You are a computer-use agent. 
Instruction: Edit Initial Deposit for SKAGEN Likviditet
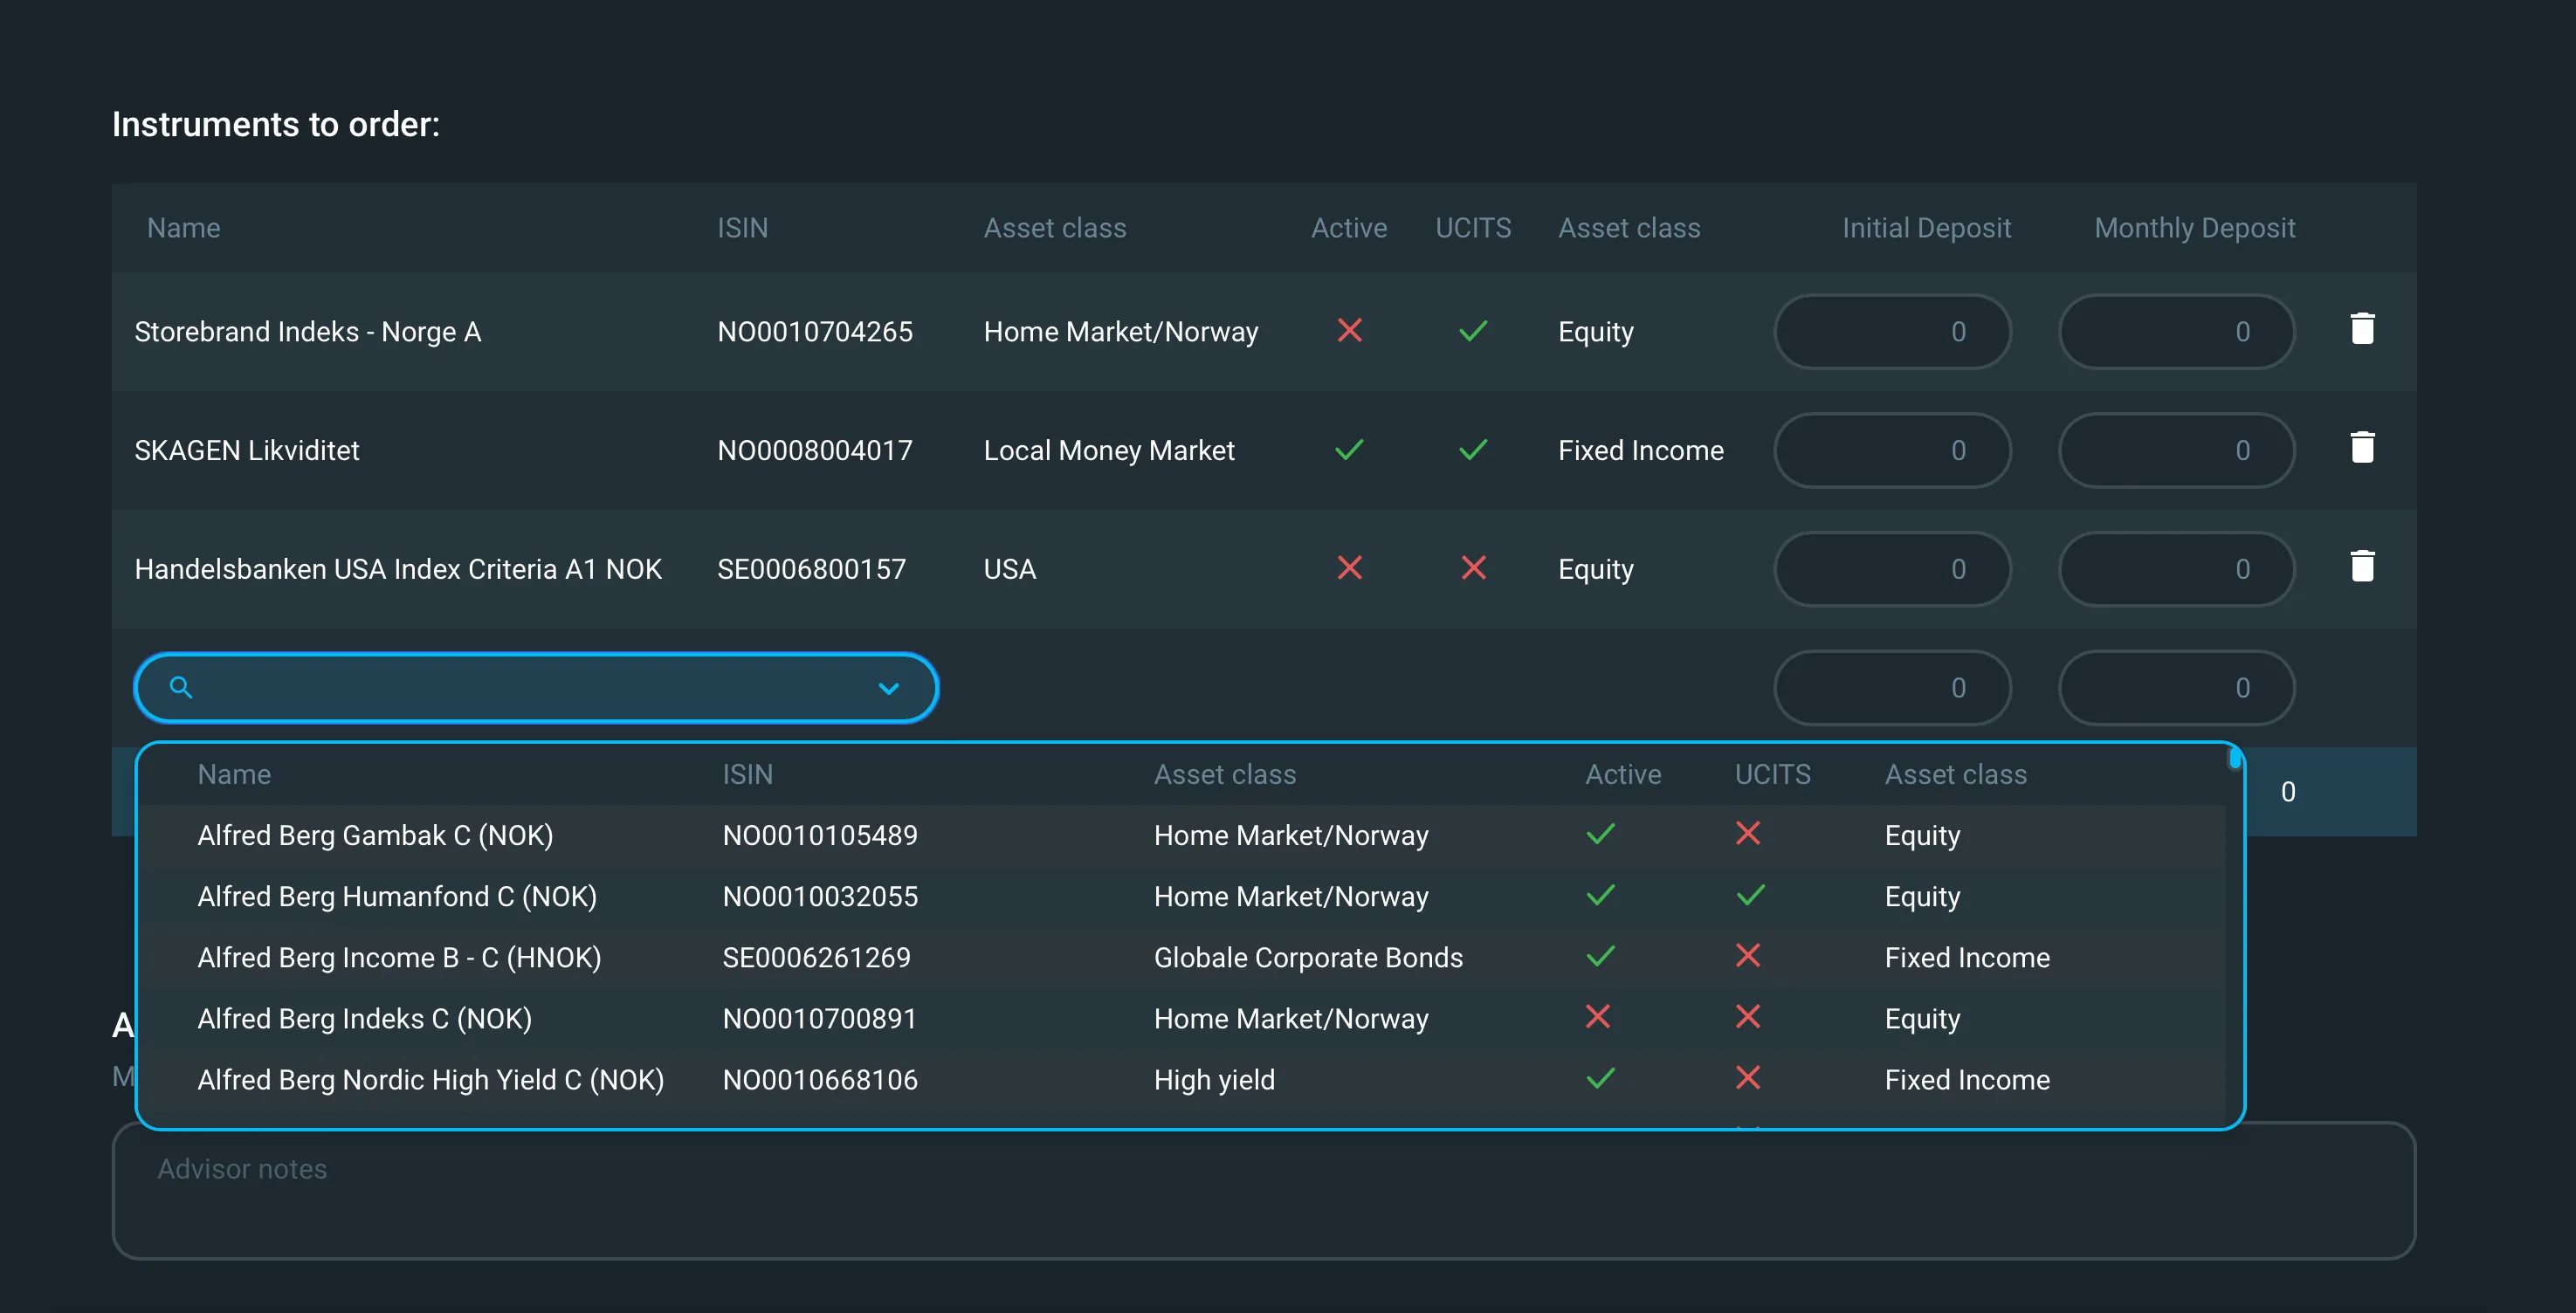1892,450
